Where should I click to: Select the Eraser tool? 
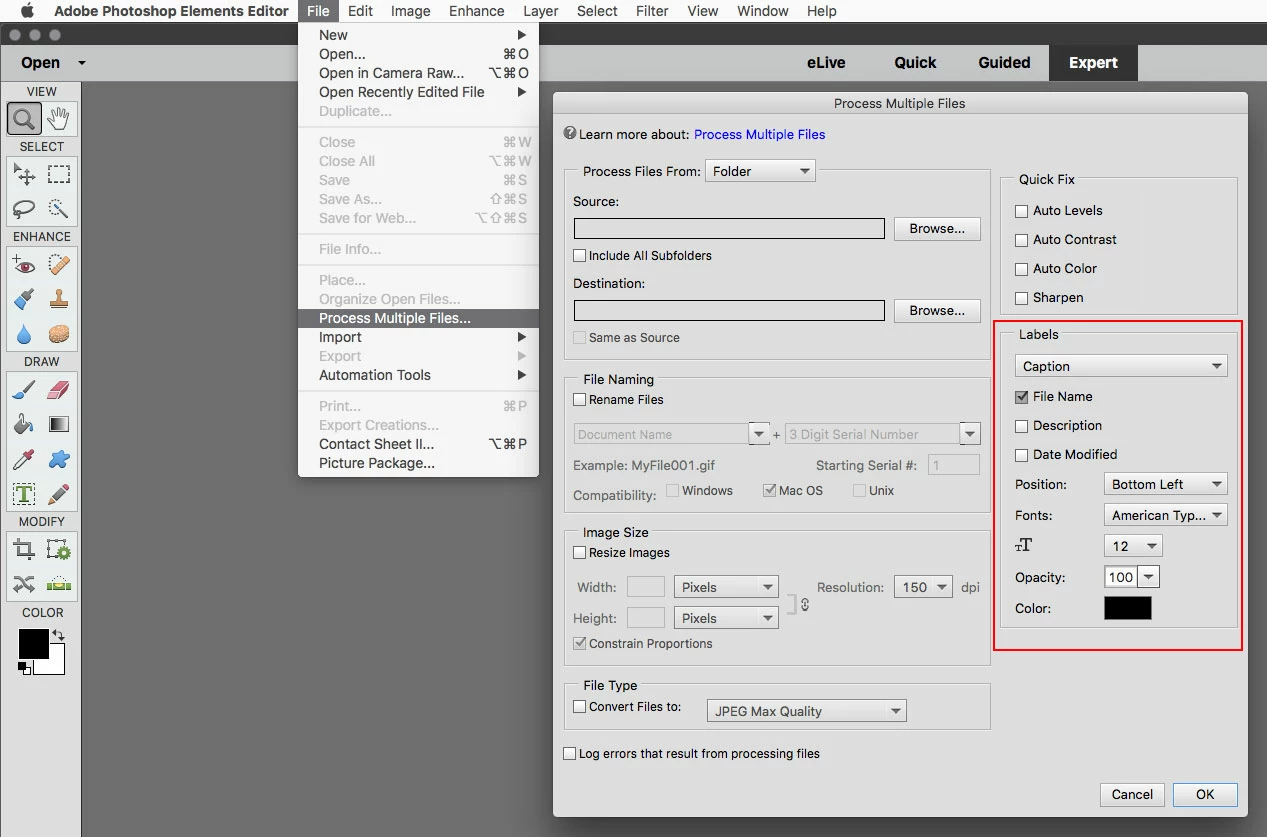coord(59,390)
